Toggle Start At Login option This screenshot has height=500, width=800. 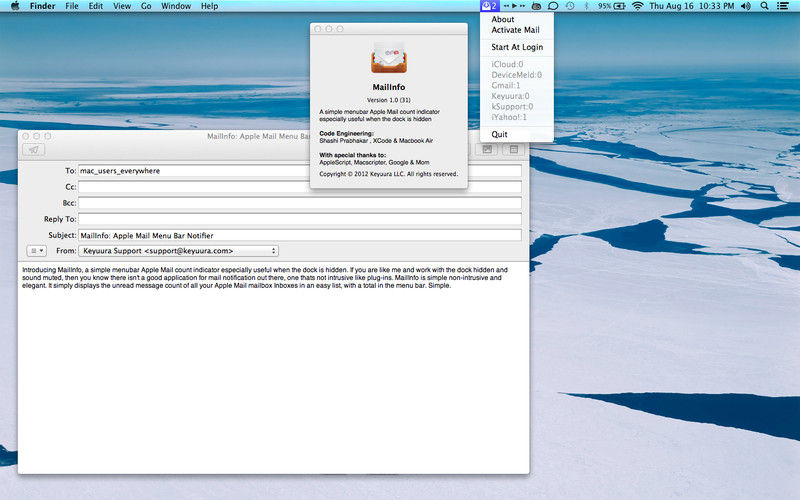[x=517, y=47]
